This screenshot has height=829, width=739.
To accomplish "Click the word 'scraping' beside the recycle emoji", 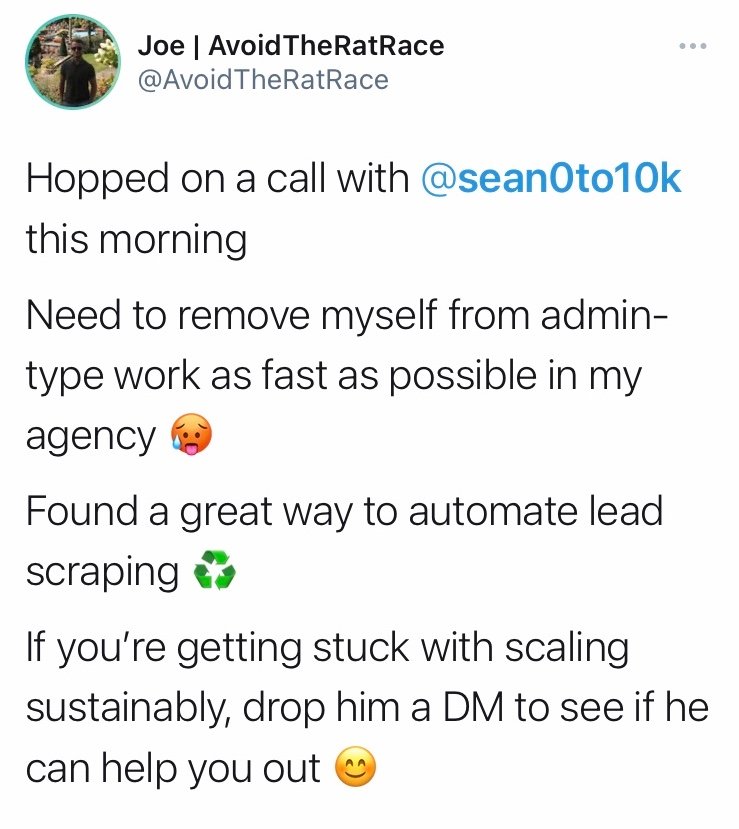I will [103, 573].
